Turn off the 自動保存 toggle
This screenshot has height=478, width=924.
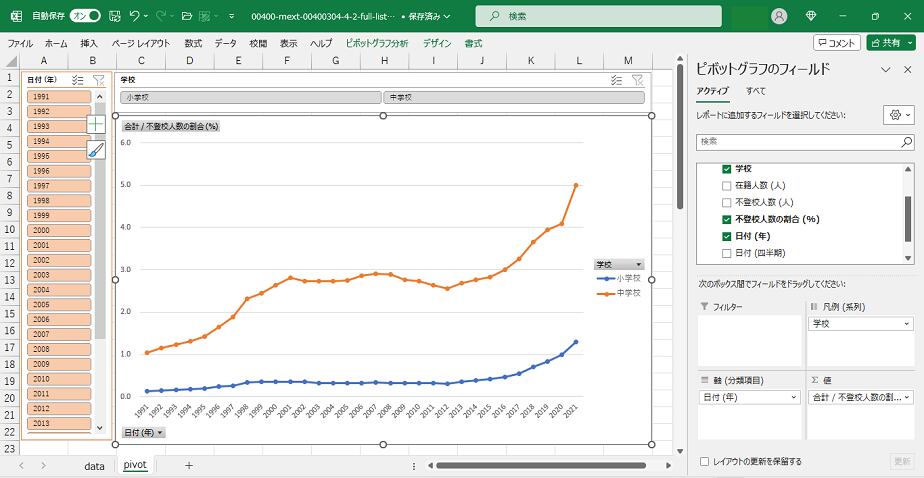click(x=85, y=17)
